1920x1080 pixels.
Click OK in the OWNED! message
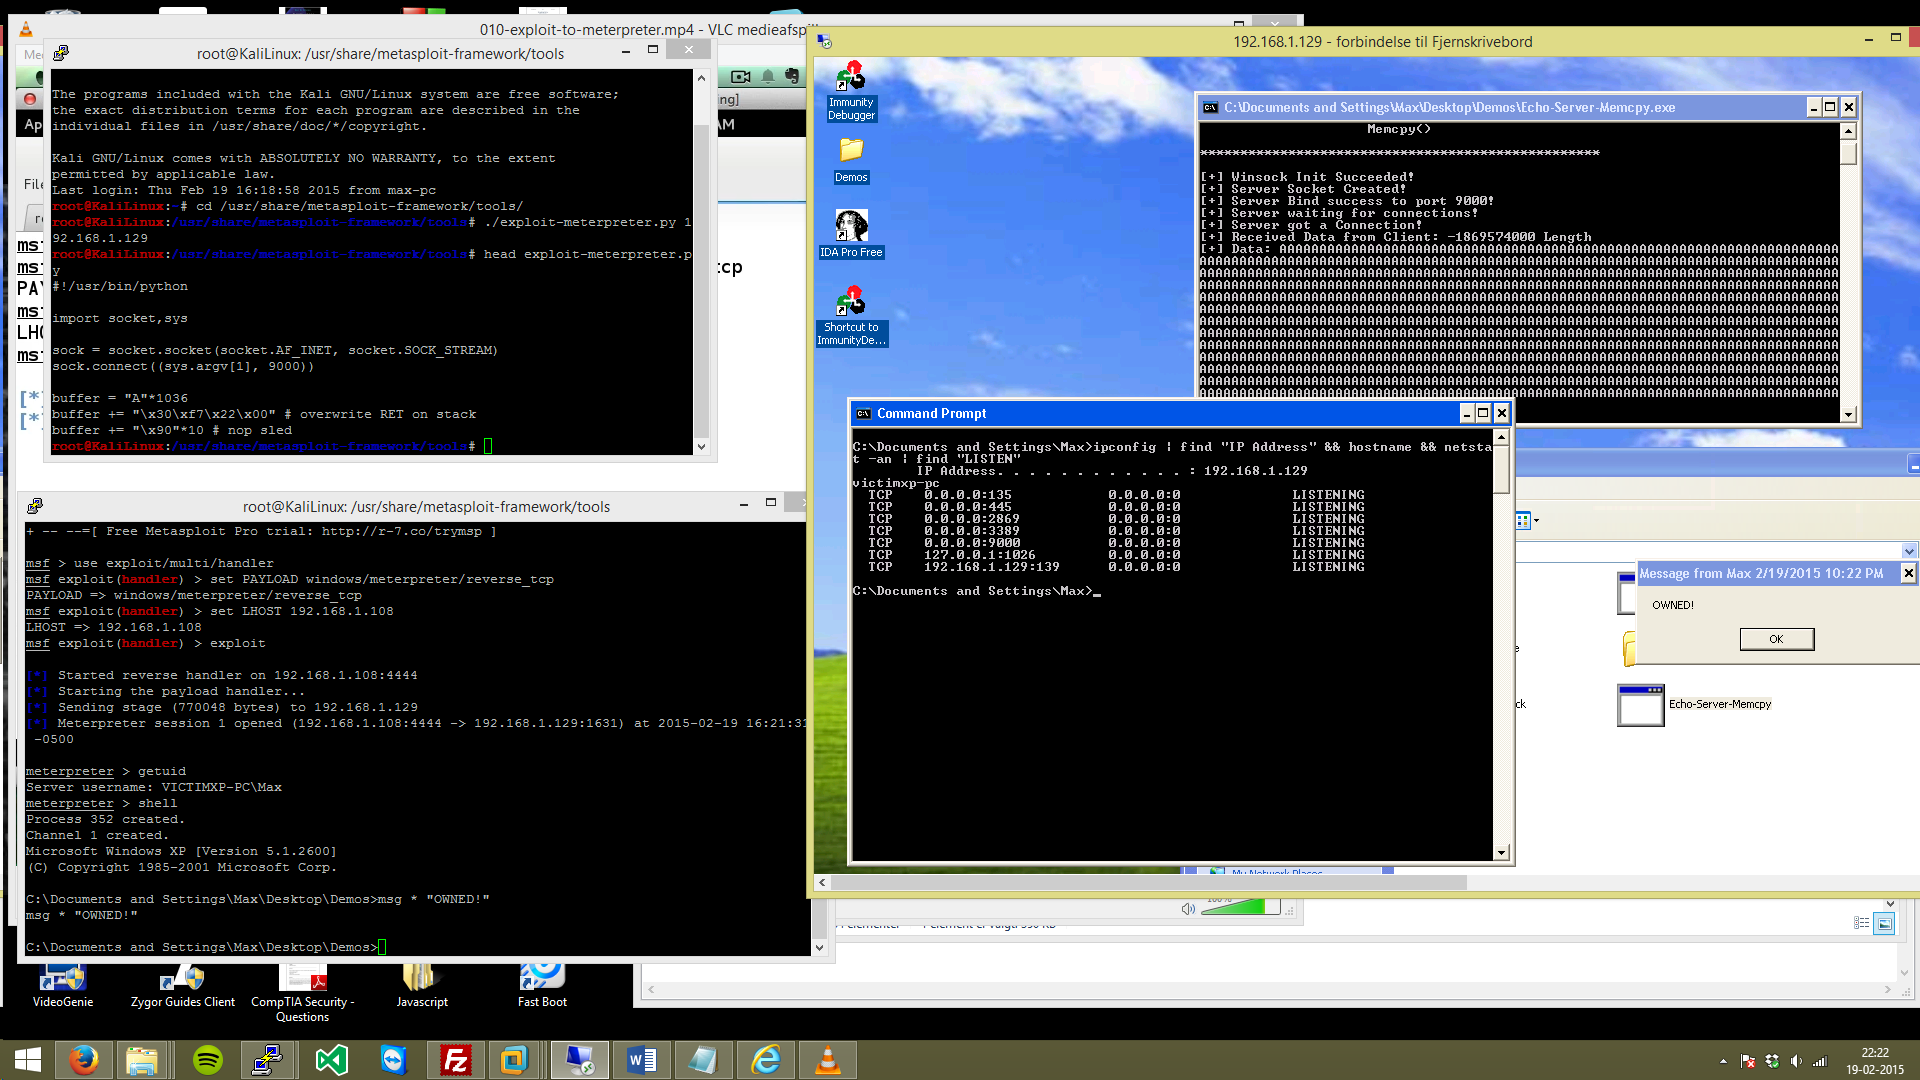(x=1776, y=639)
